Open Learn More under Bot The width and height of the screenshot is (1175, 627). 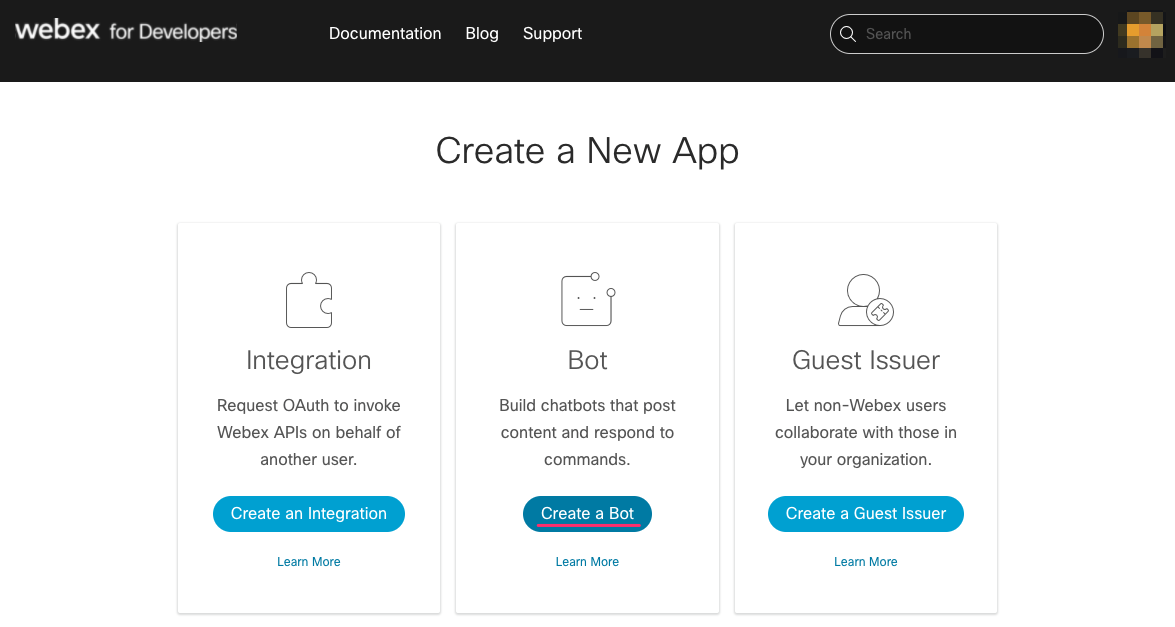pos(588,562)
